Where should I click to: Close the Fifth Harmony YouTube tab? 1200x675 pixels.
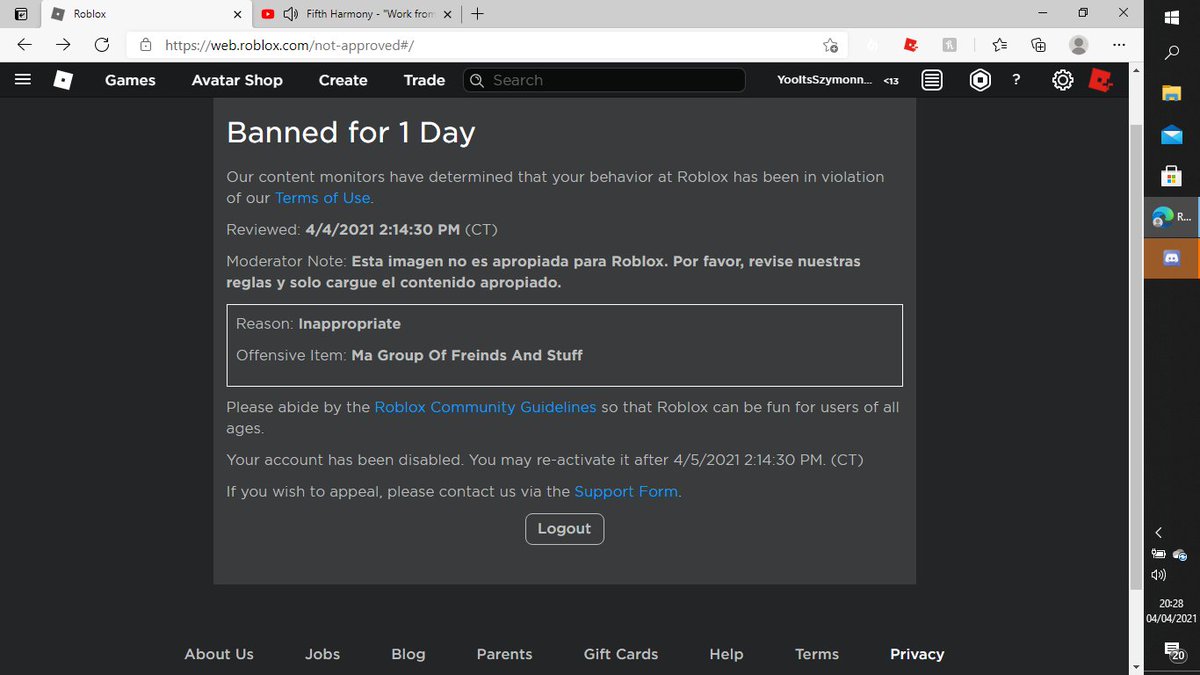pos(448,15)
